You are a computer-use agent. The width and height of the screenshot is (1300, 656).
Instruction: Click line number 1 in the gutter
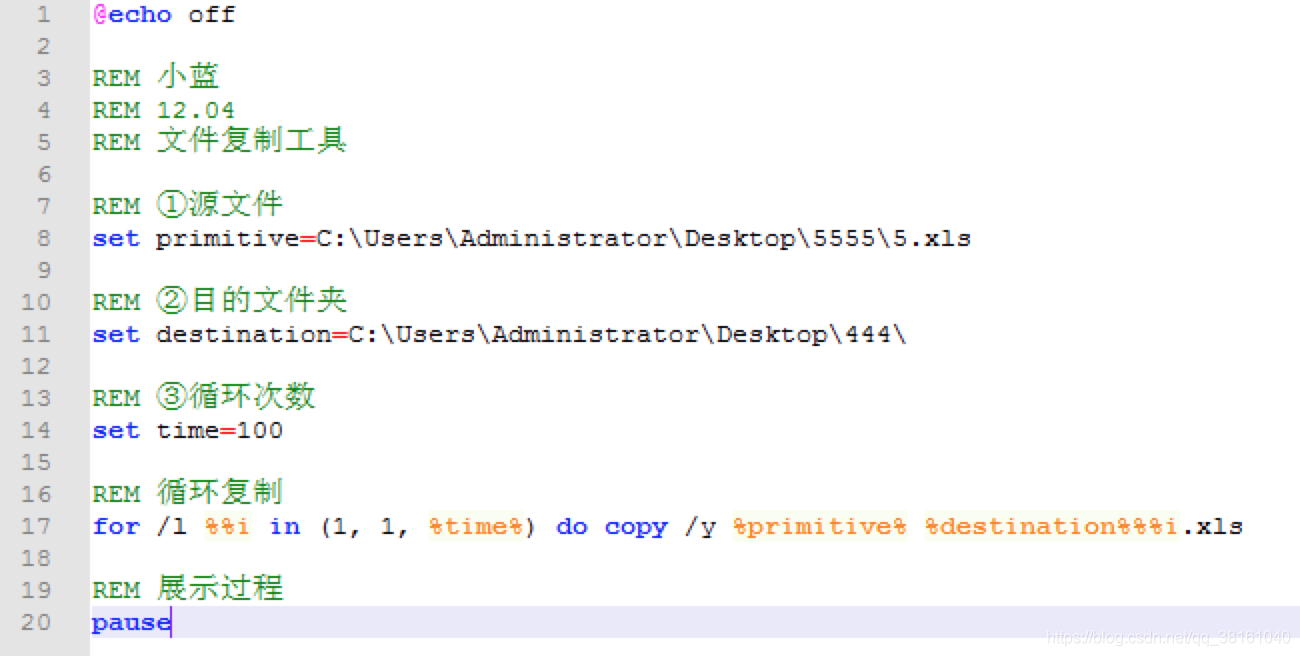coord(43,15)
